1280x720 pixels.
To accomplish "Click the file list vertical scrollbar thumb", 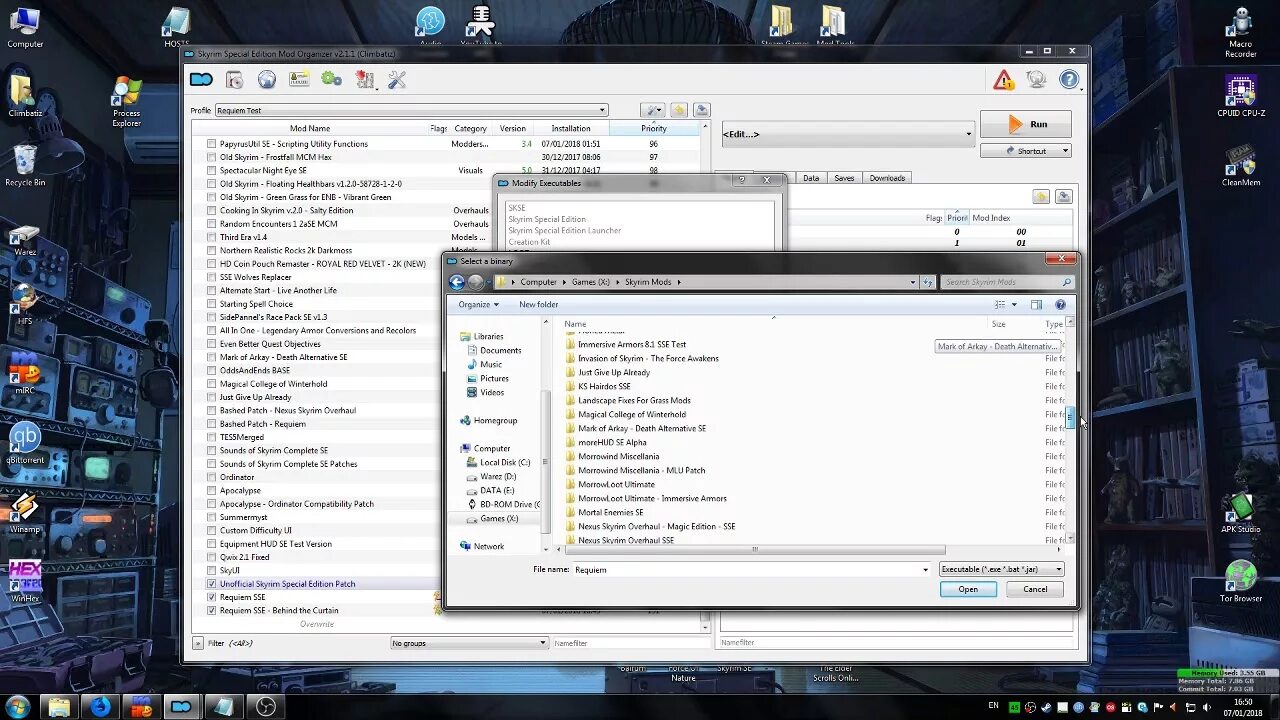I will click(x=1070, y=417).
